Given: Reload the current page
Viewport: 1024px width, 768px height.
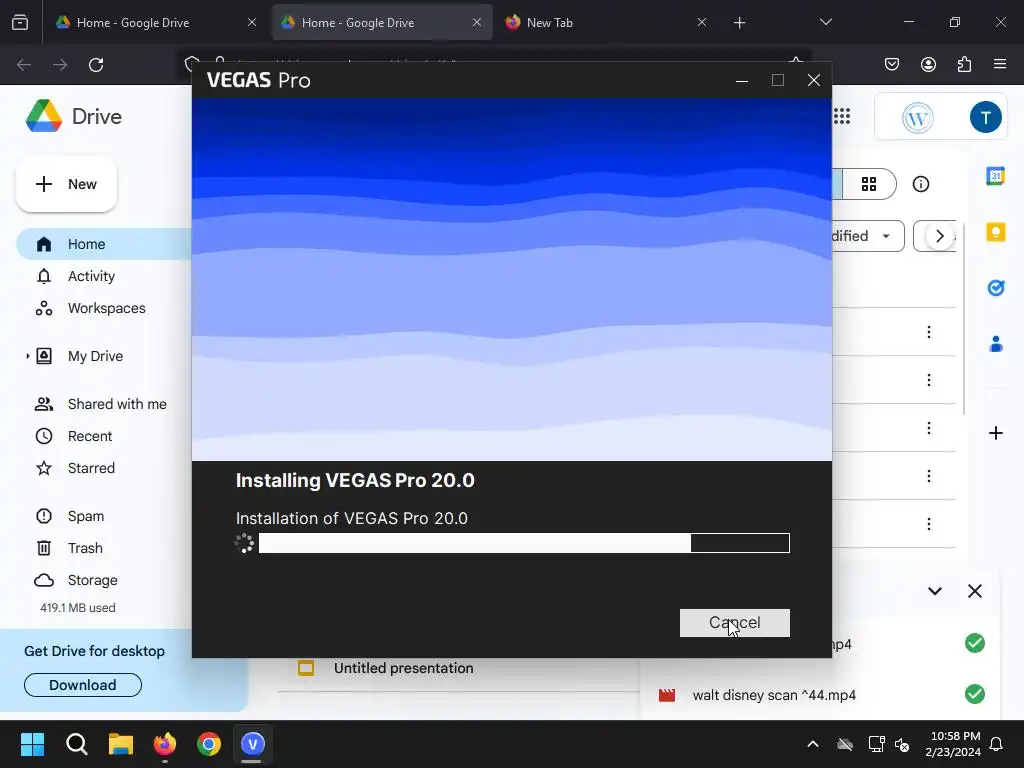Looking at the screenshot, I should (x=96, y=65).
